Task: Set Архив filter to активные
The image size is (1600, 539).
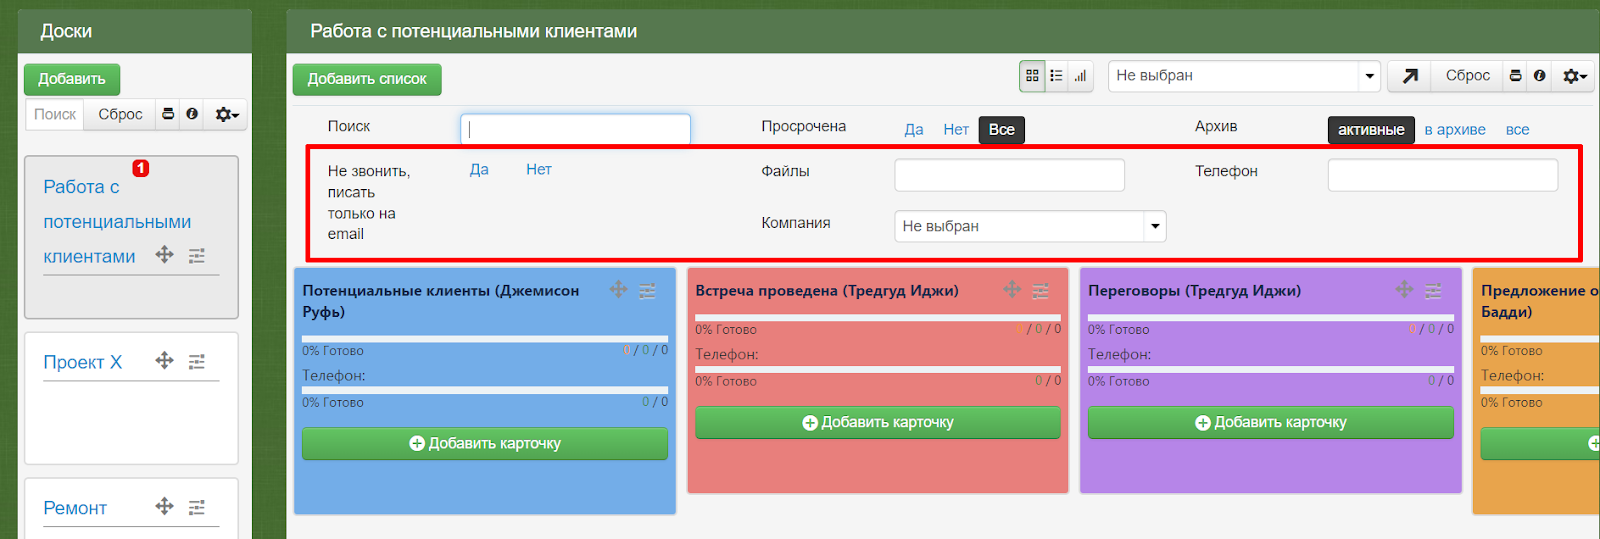Action: (x=1371, y=129)
